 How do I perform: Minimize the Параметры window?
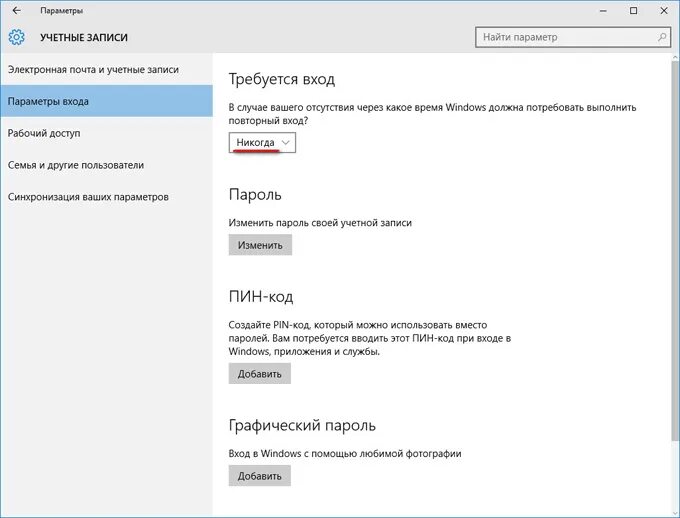pos(603,11)
